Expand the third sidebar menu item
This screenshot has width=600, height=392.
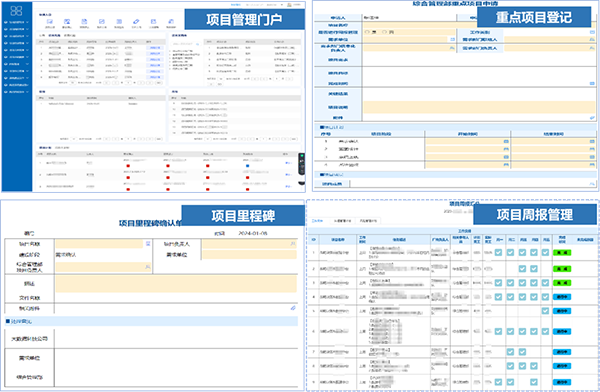(x=16, y=36)
